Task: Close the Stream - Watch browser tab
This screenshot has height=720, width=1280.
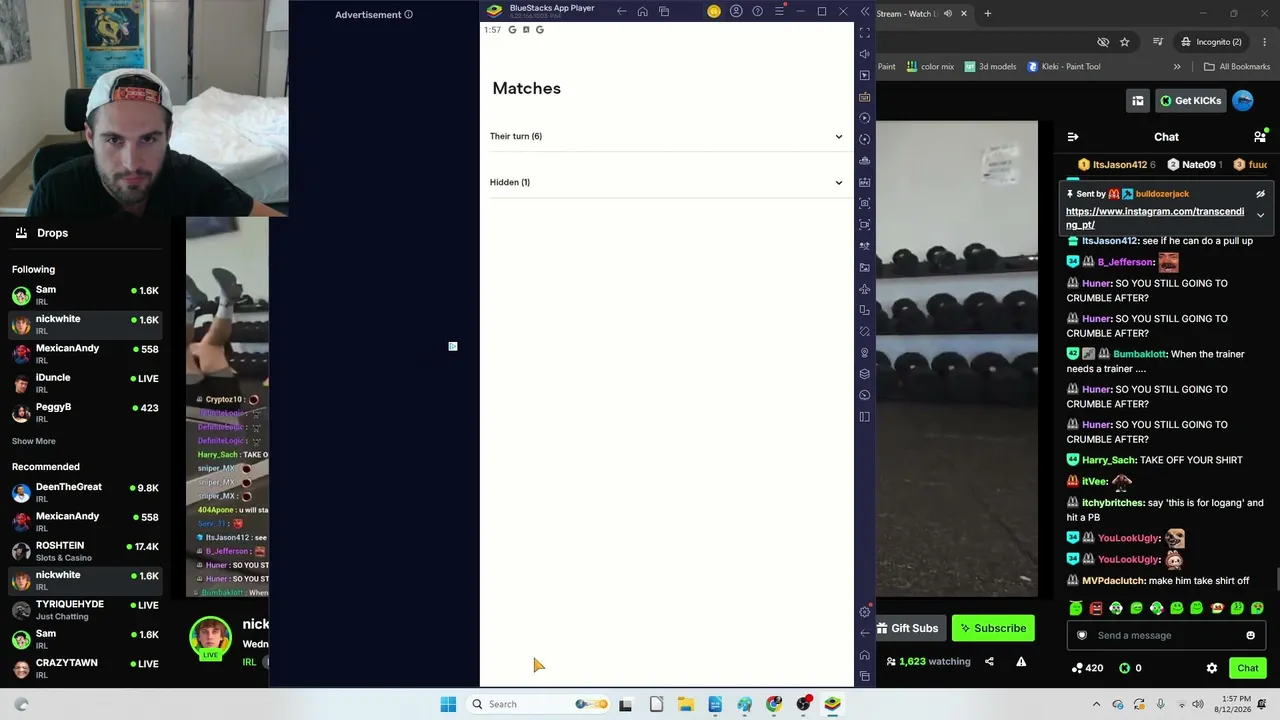Action: [x=964, y=13]
